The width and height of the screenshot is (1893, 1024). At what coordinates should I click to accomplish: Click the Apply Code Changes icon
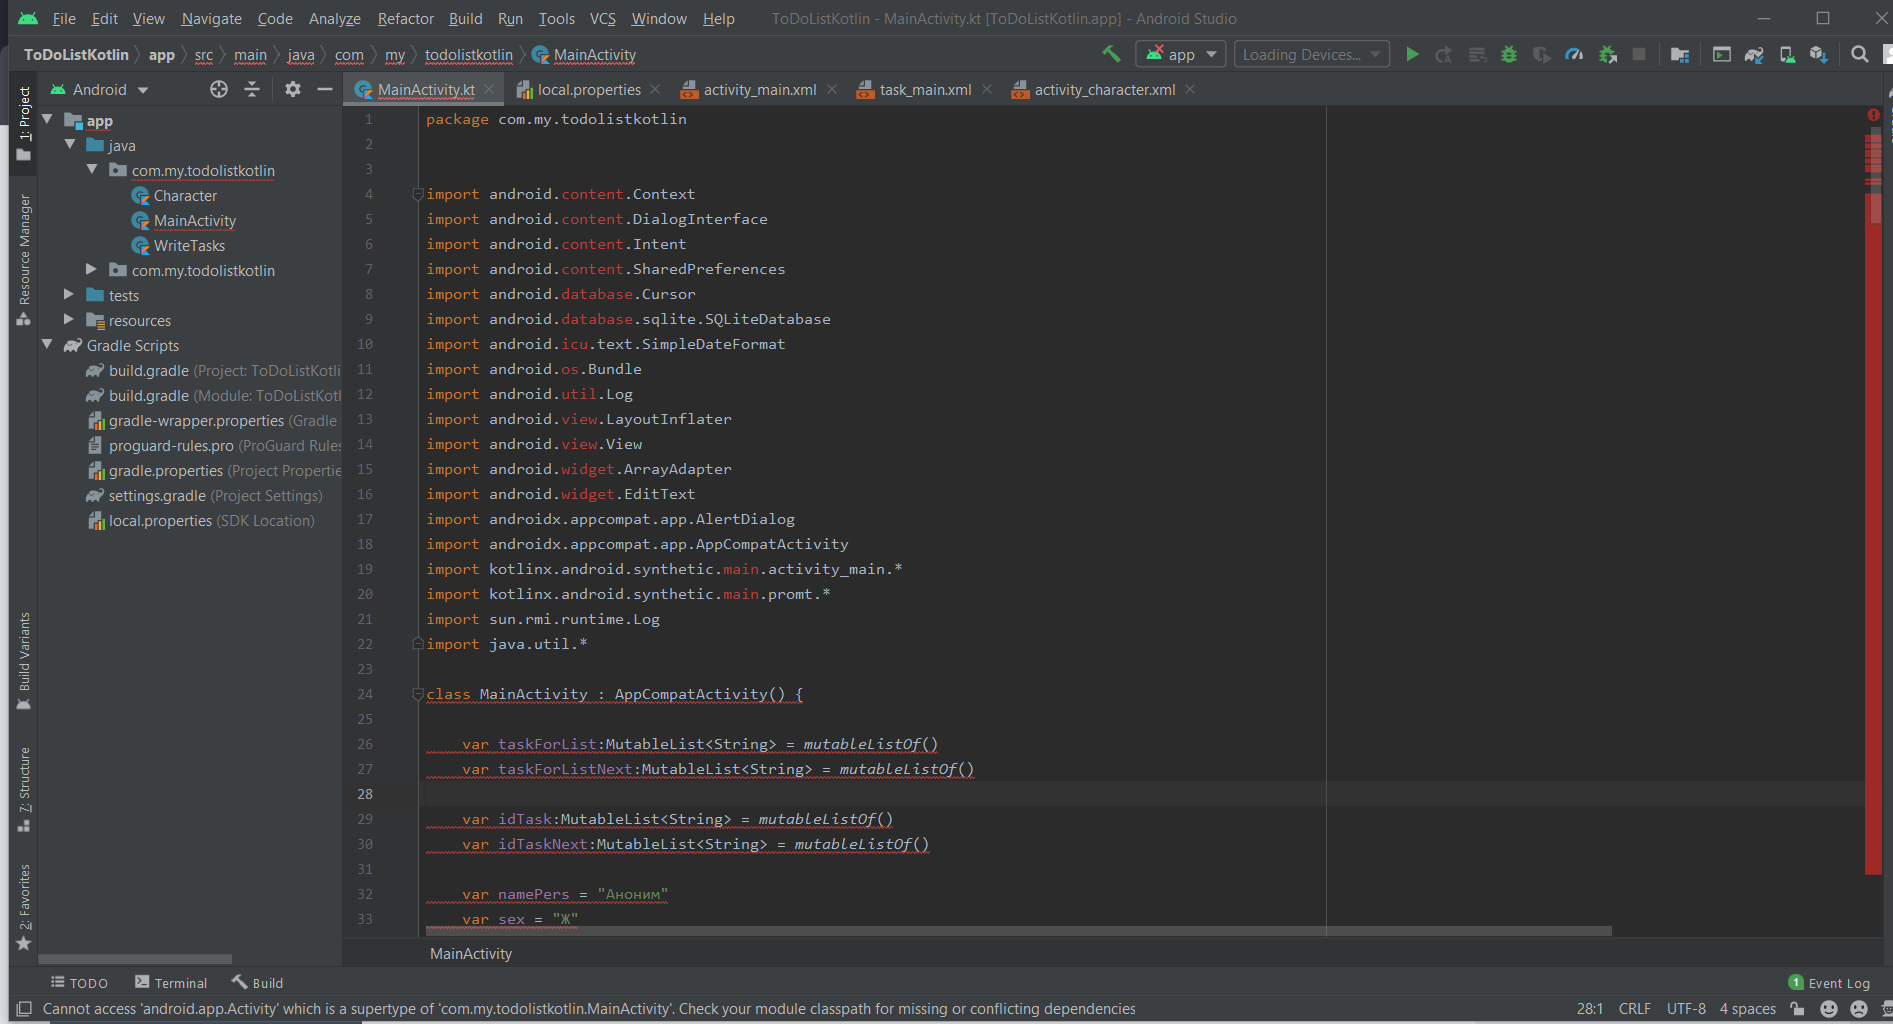[x=1477, y=54]
